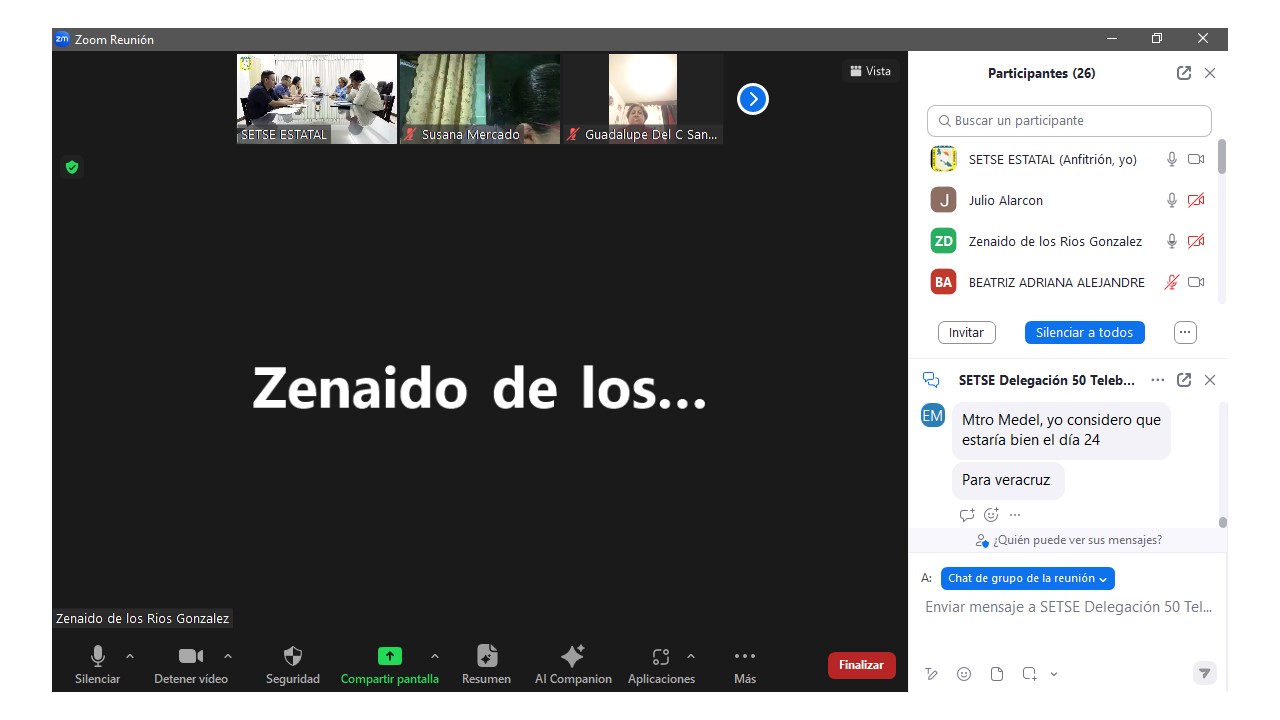Toggle Julio Alarcon's microphone icon

(1171, 200)
